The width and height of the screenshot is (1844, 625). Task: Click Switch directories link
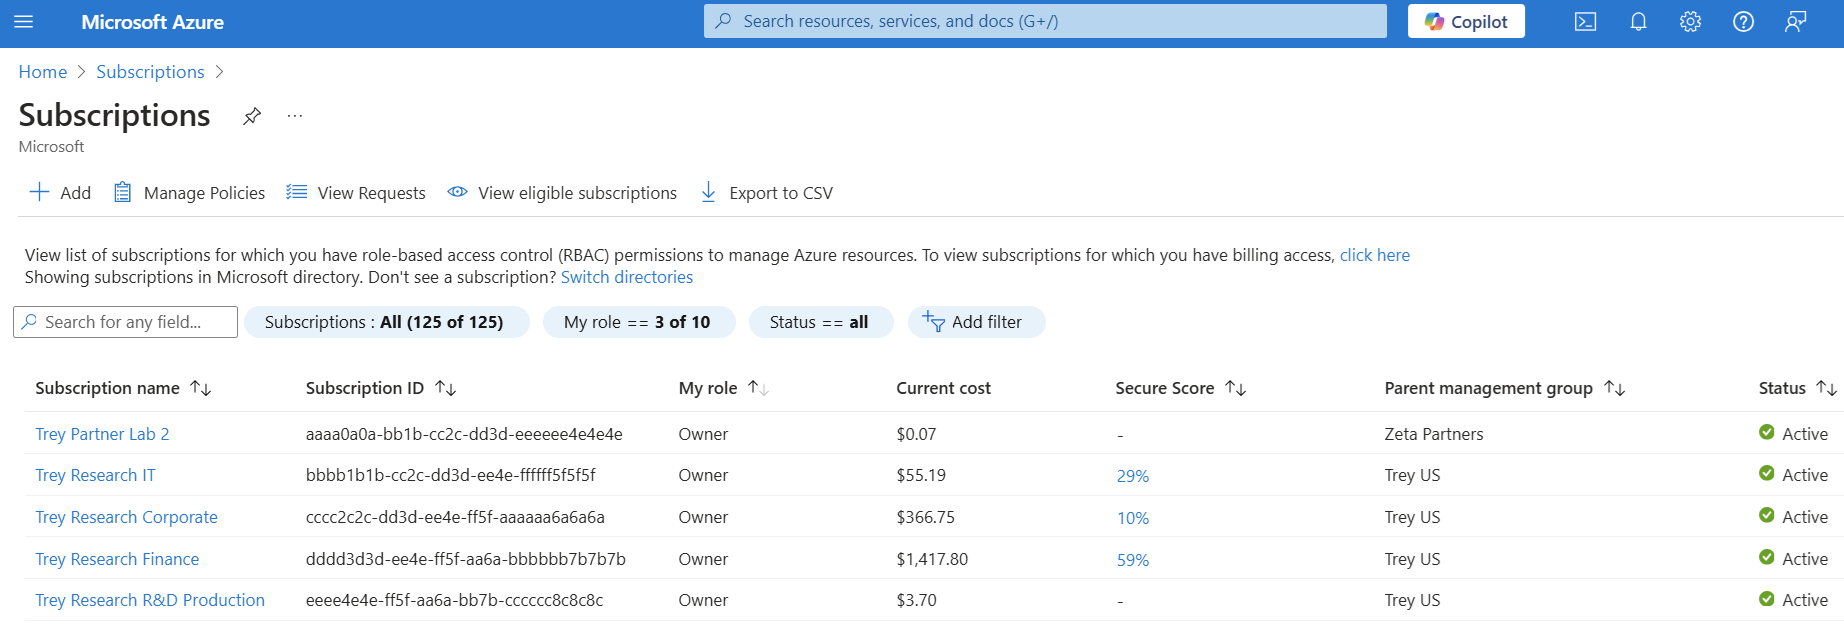627,277
